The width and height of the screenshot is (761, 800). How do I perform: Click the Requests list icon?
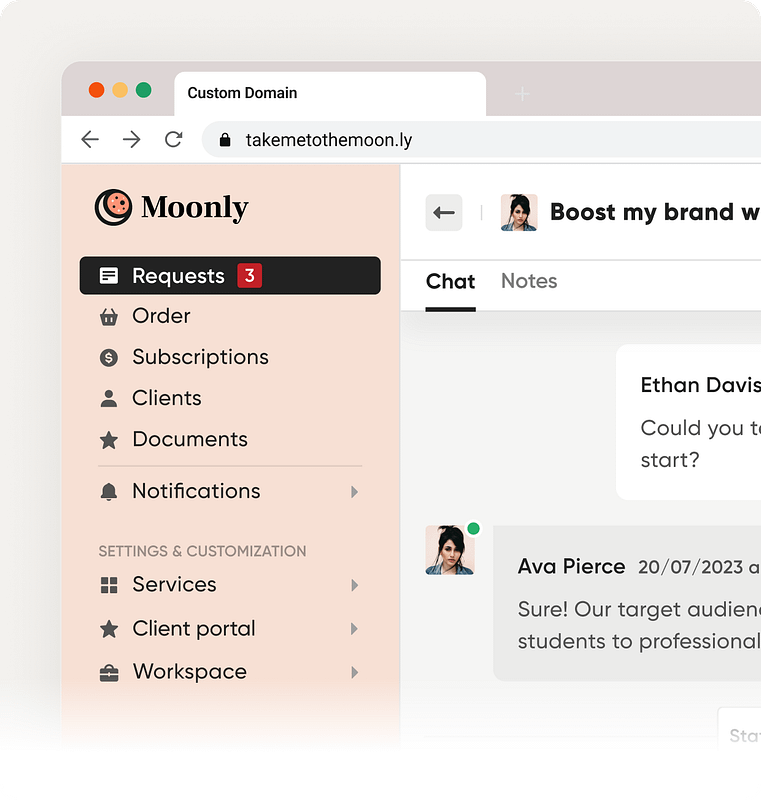point(109,276)
